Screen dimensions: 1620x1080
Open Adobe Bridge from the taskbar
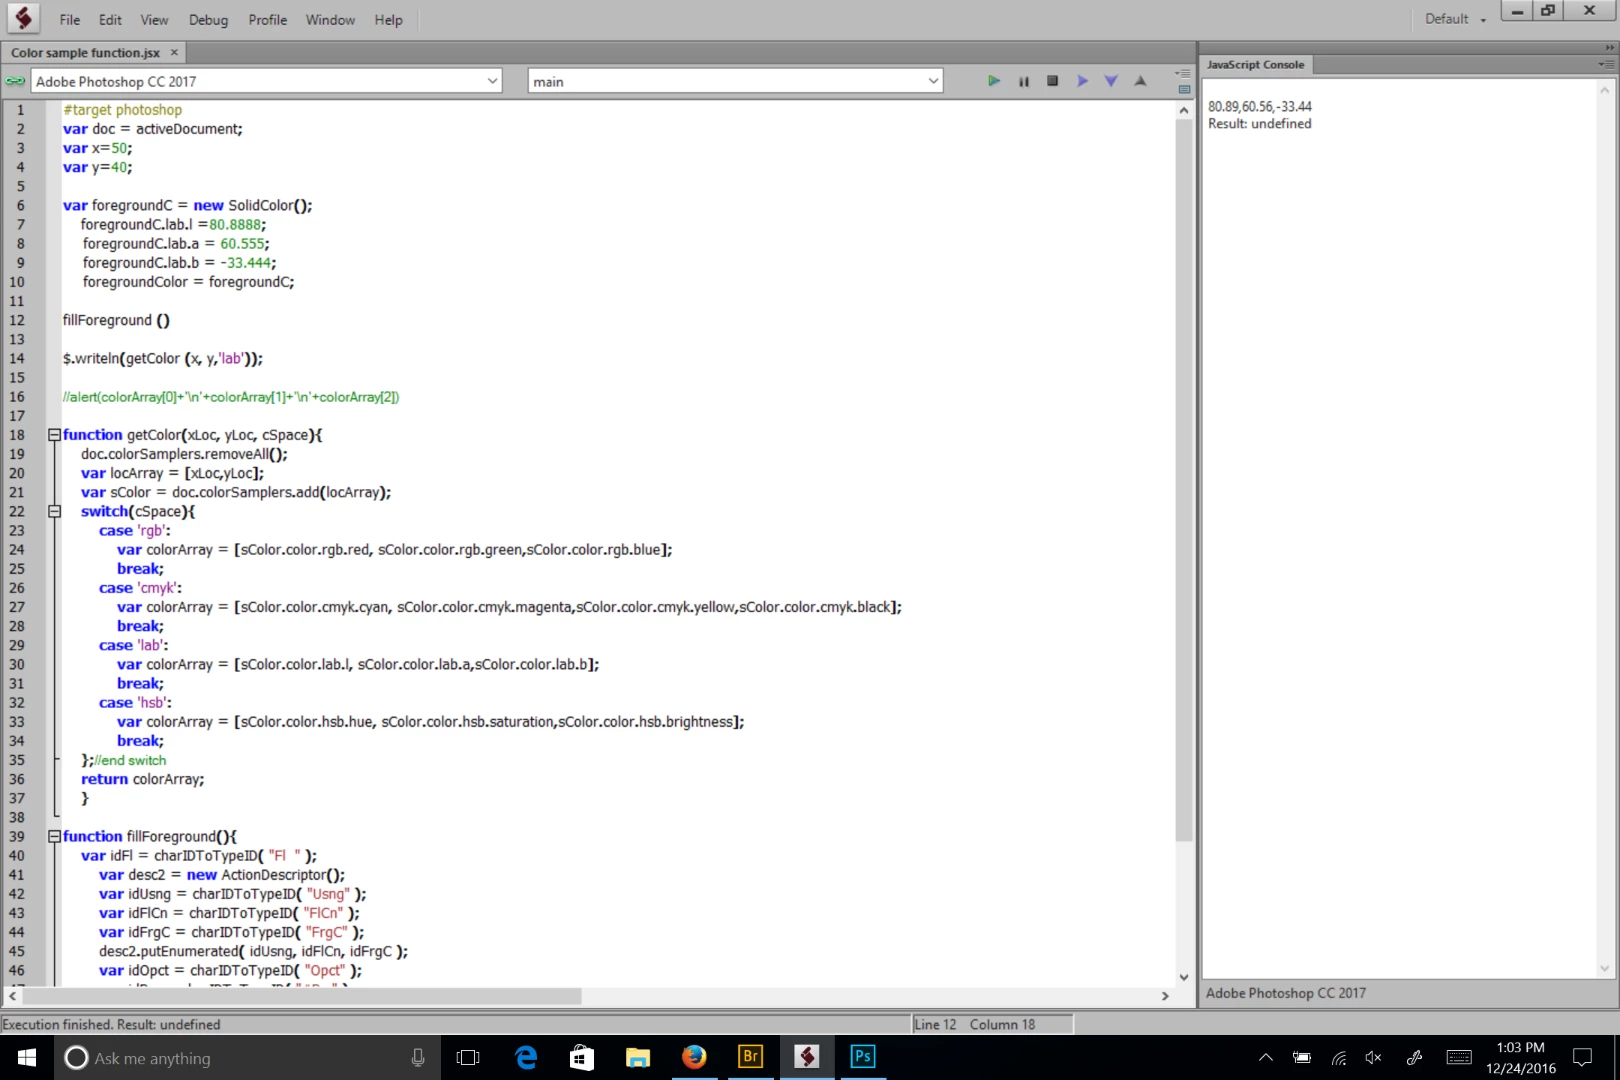(x=750, y=1057)
